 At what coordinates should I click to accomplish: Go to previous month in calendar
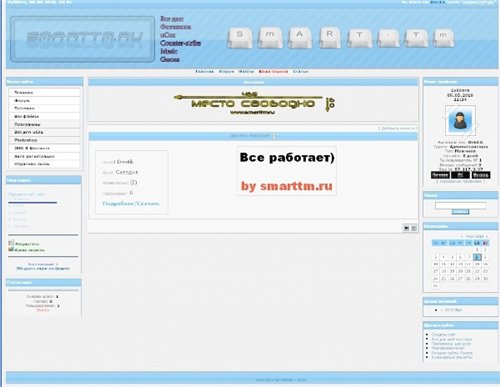point(462,236)
